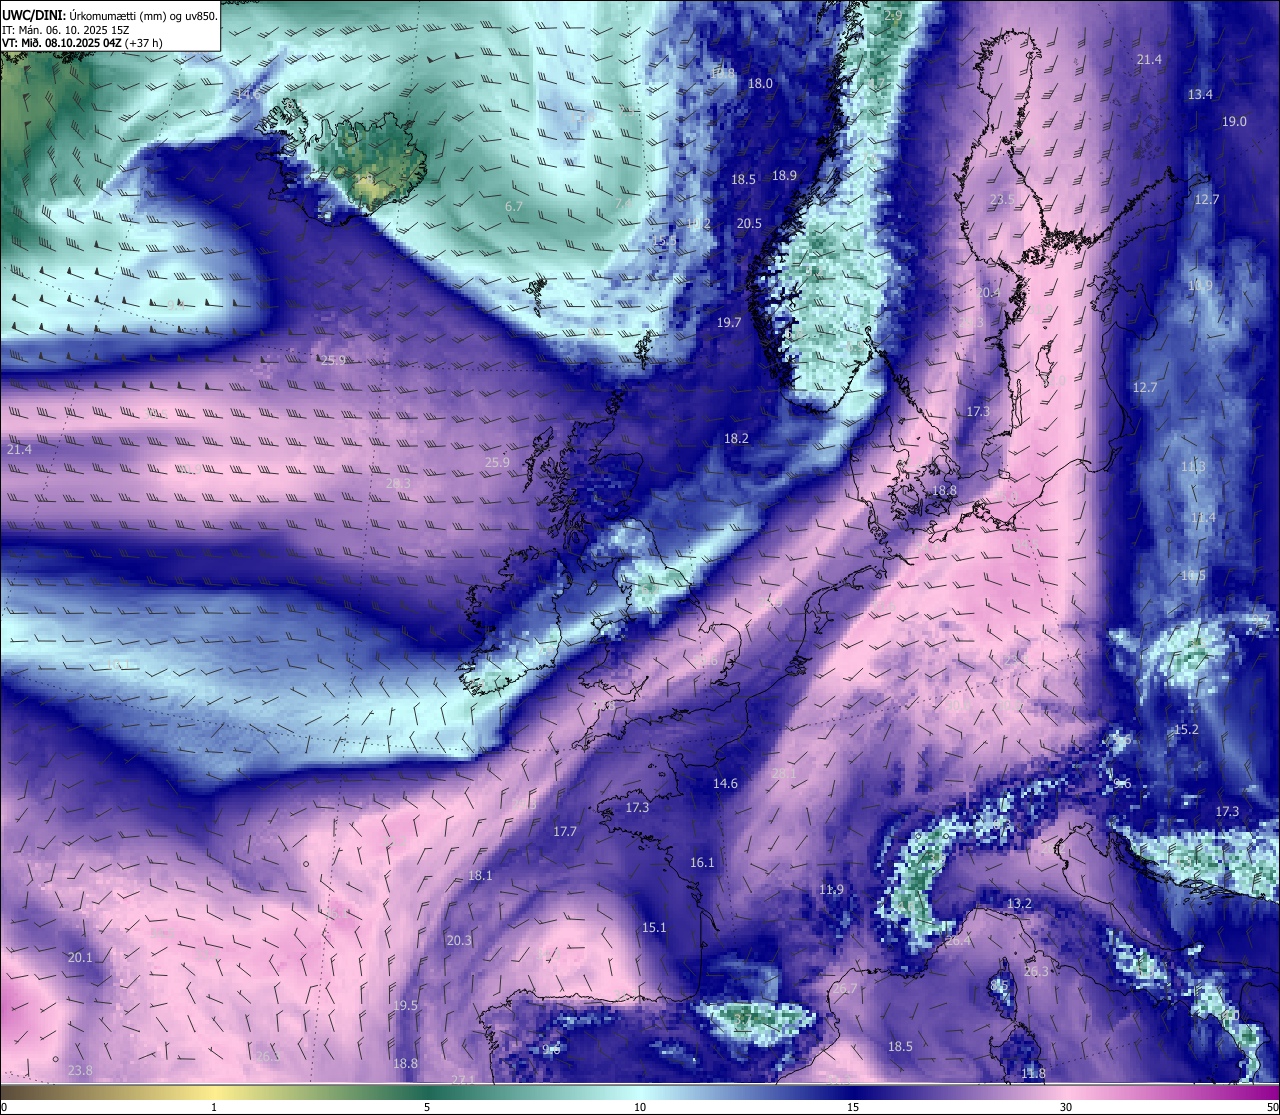Click the map value '18.2'

click(736, 438)
